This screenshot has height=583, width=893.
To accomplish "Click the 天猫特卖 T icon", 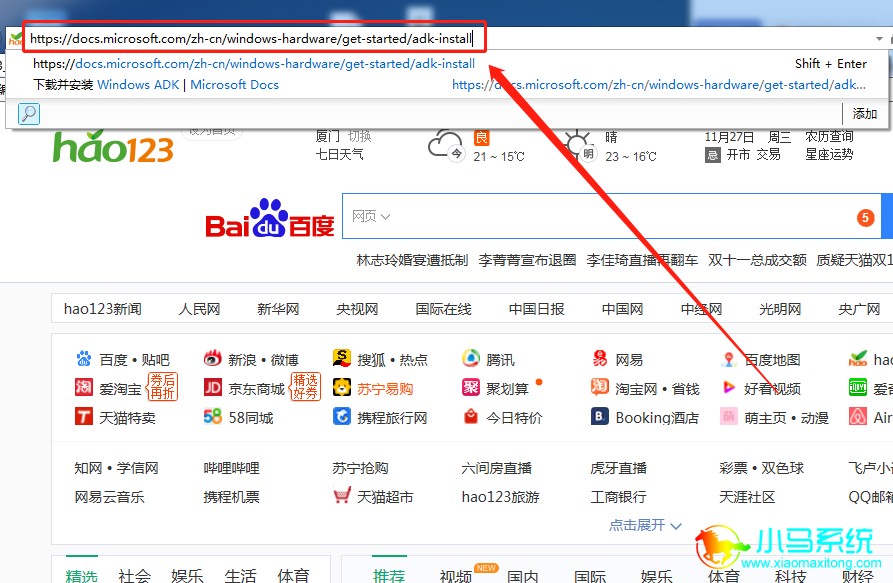I will pos(84,416).
